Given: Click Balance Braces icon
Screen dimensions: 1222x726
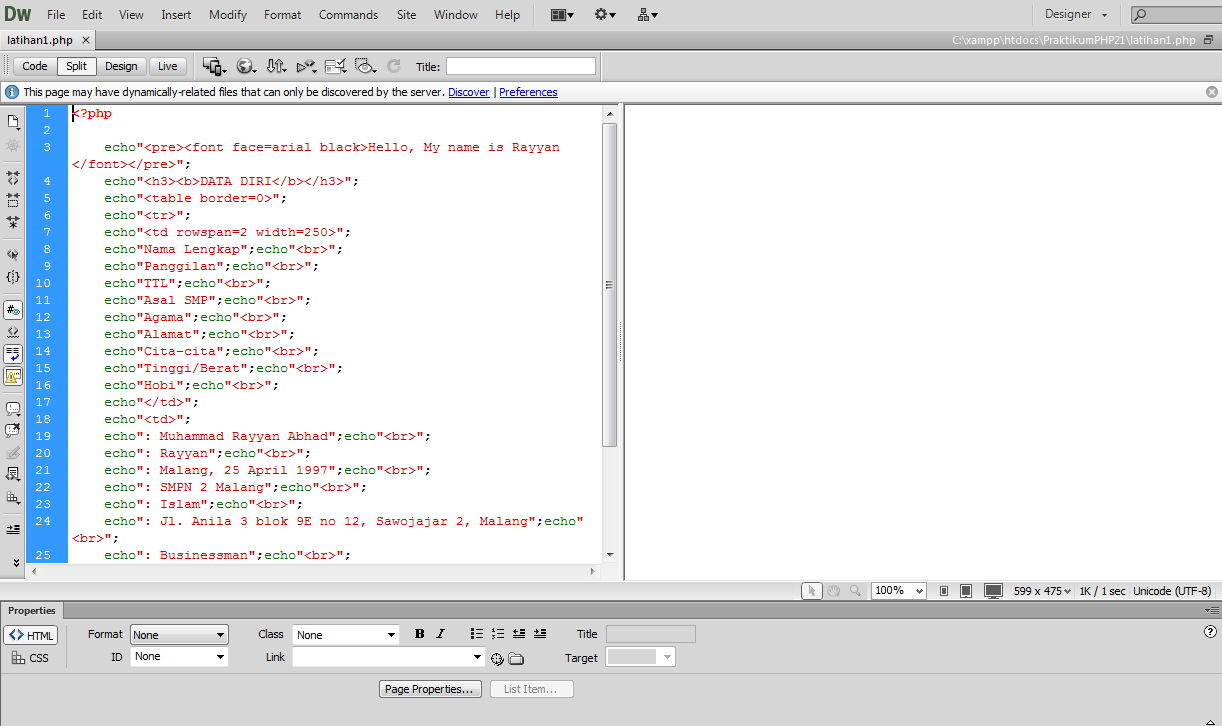Looking at the screenshot, I should (13, 277).
